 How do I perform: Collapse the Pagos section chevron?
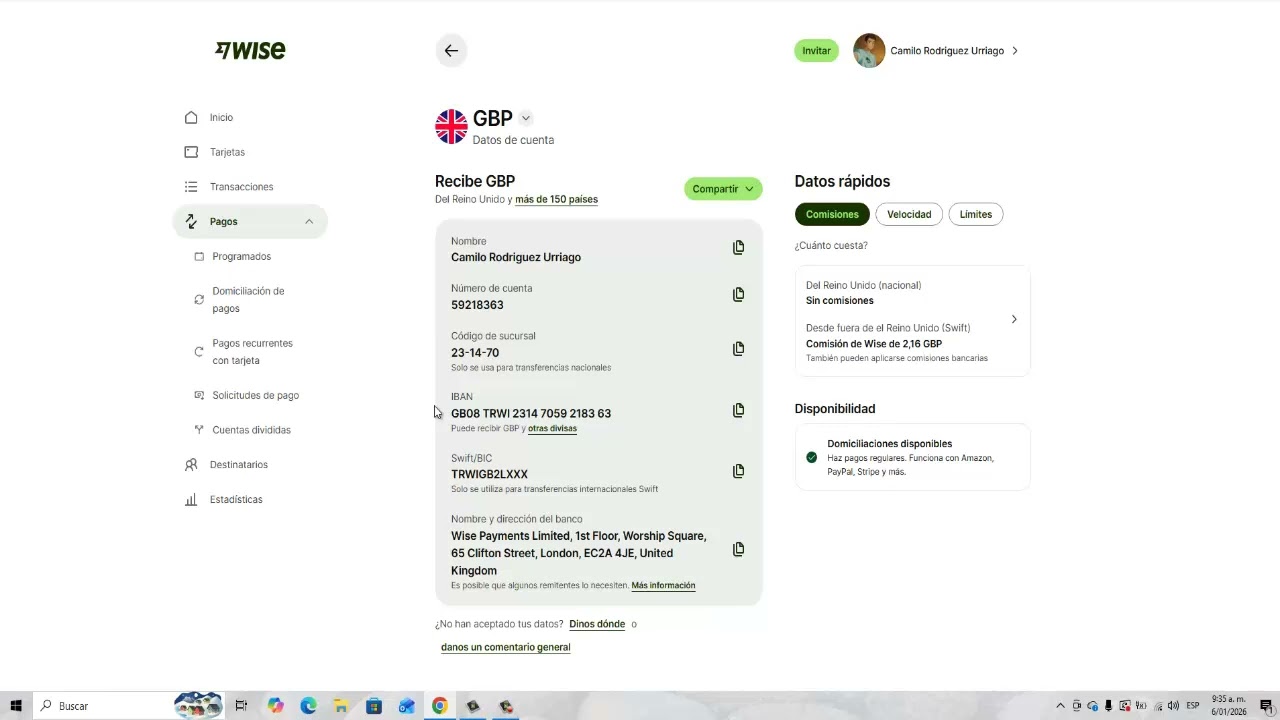pos(309,222)
